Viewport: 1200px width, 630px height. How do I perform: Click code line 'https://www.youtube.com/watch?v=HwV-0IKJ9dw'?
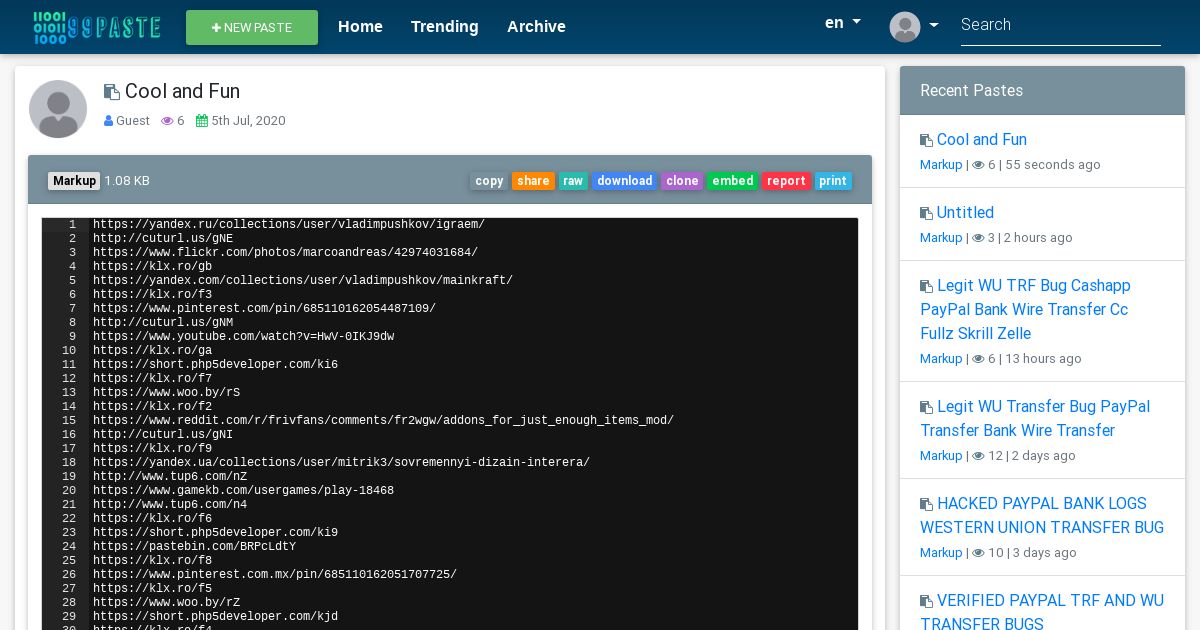point(243,337)
